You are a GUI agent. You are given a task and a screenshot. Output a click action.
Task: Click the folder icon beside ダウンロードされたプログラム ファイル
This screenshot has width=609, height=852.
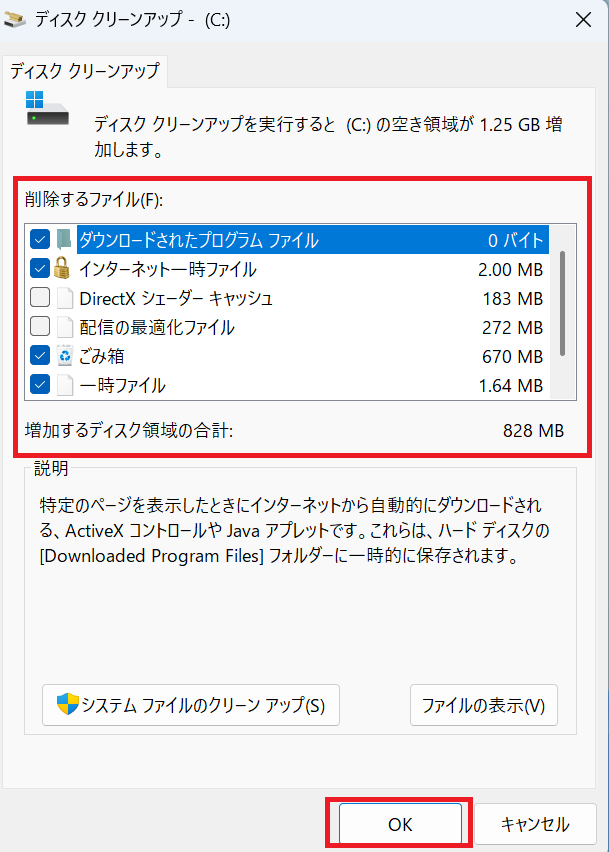(64, 240)
